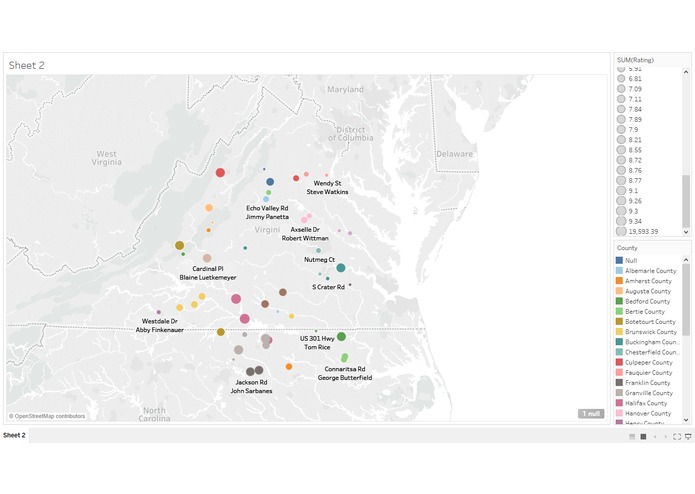Select the 8.21 size legend item

click(x=629, y=140)
